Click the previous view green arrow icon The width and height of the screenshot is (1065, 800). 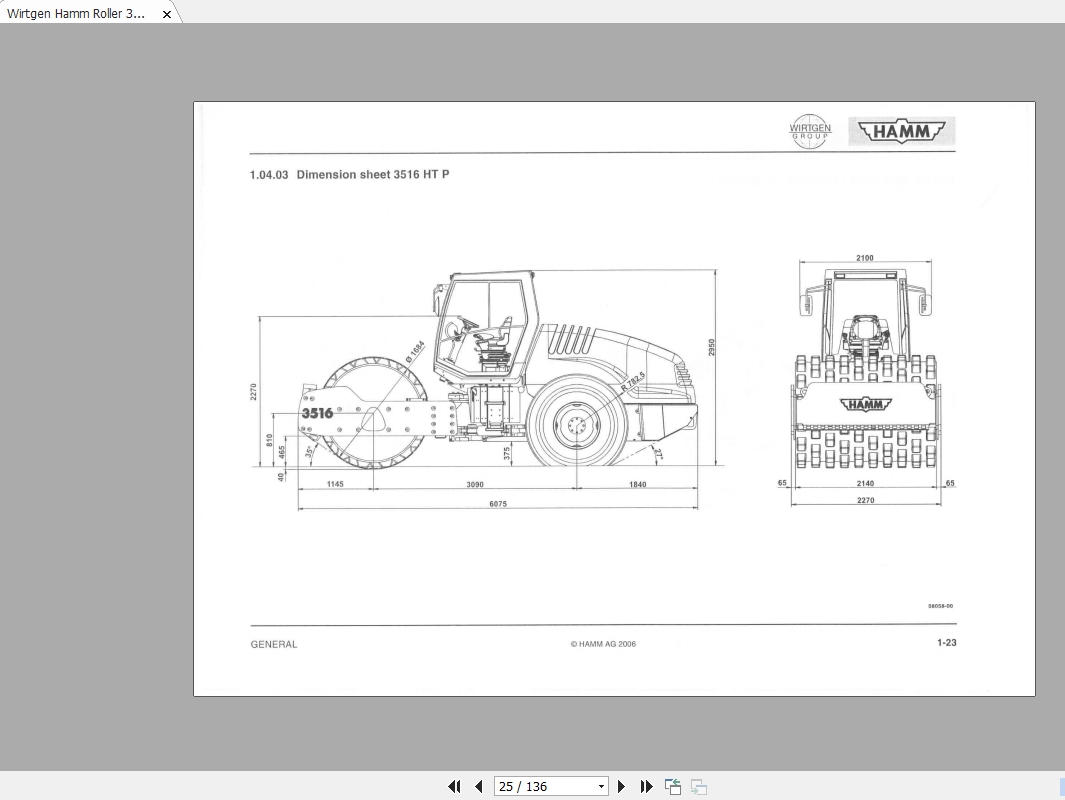click(x=672, y=786)
